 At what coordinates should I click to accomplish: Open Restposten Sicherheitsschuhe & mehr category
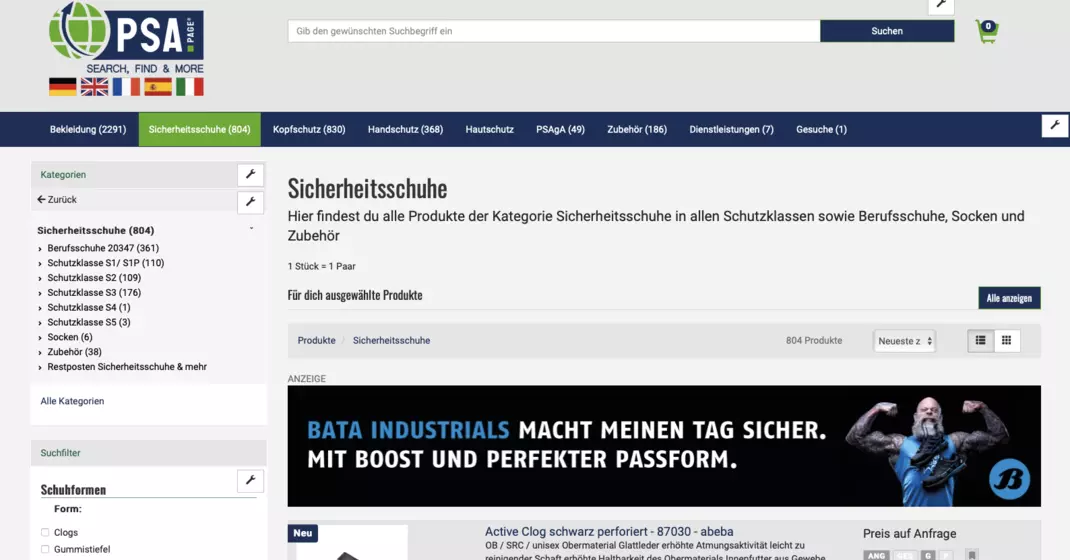point(126,367)
